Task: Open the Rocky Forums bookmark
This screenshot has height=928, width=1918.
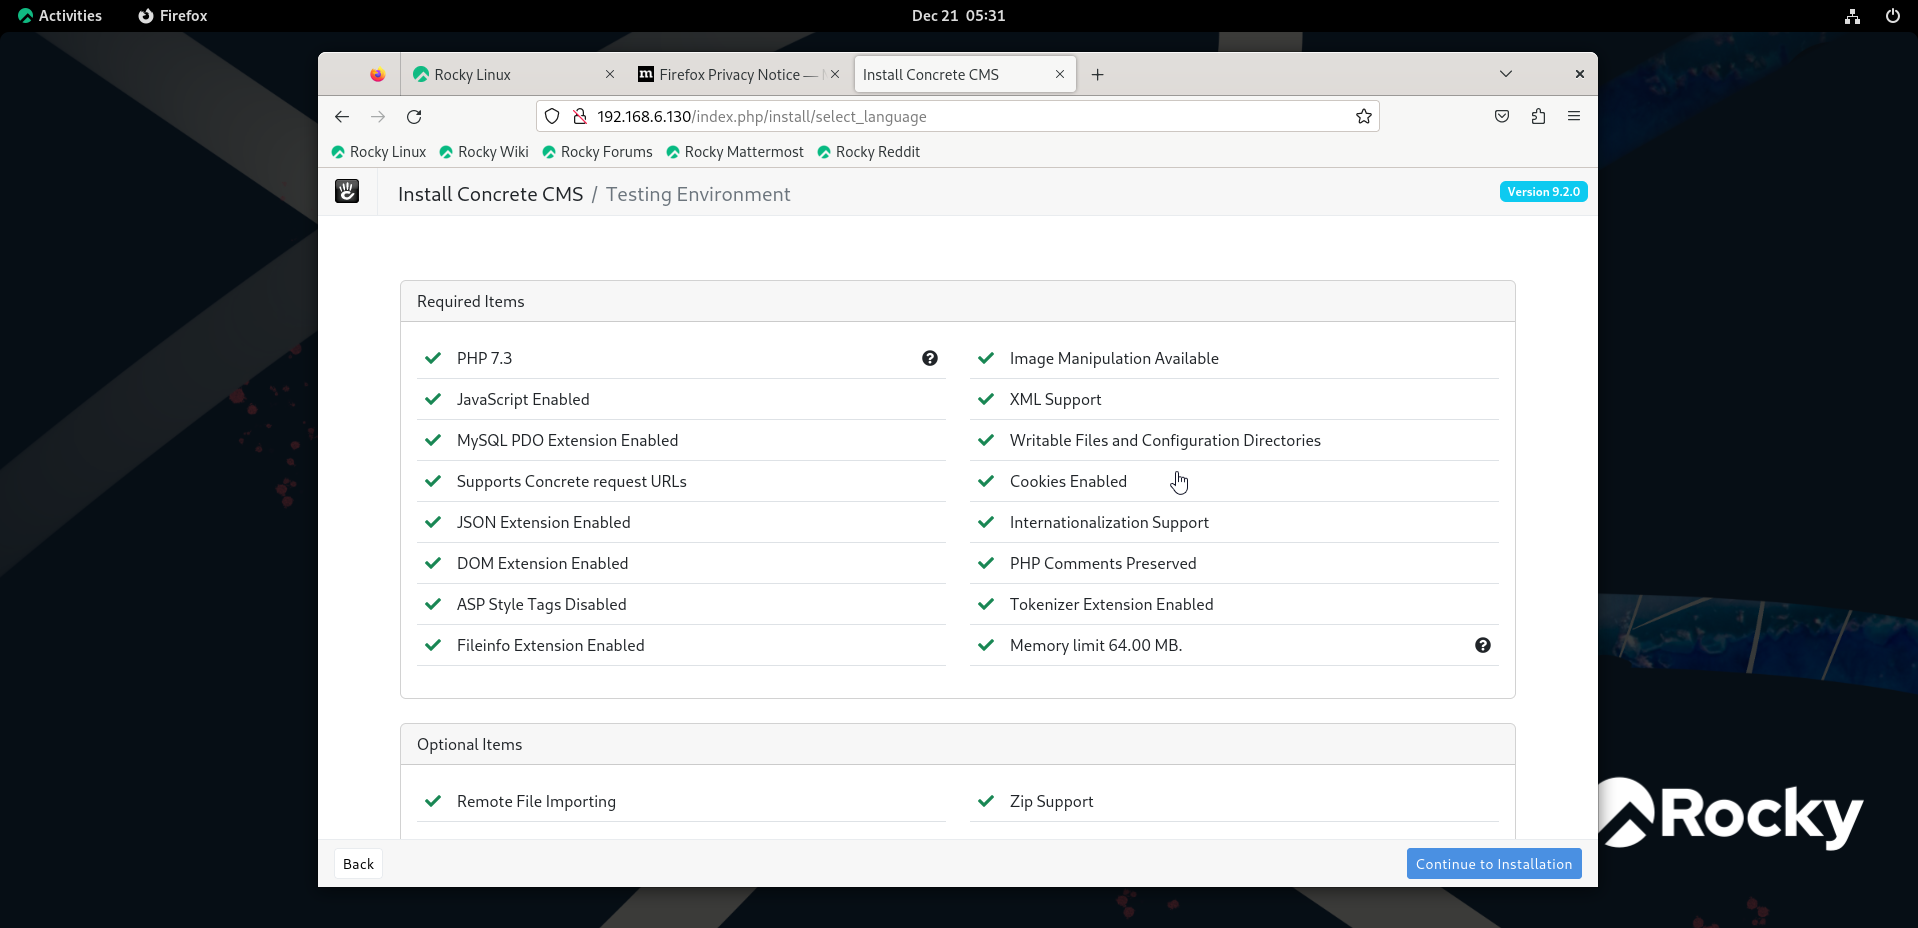Action: tap(597, 152)
